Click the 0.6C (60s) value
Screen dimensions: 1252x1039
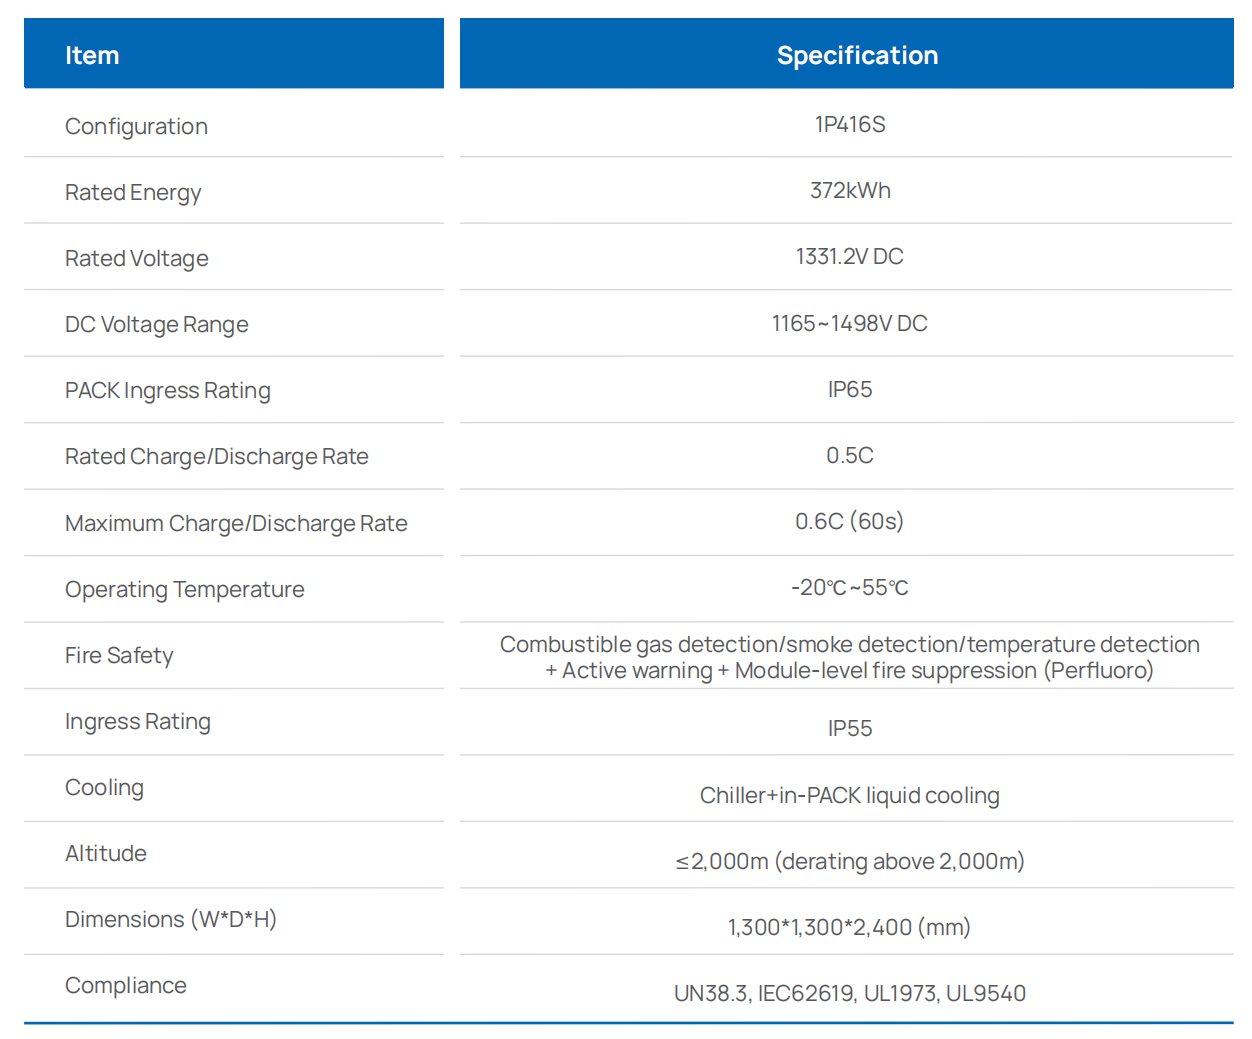click(x=850, y=522)
